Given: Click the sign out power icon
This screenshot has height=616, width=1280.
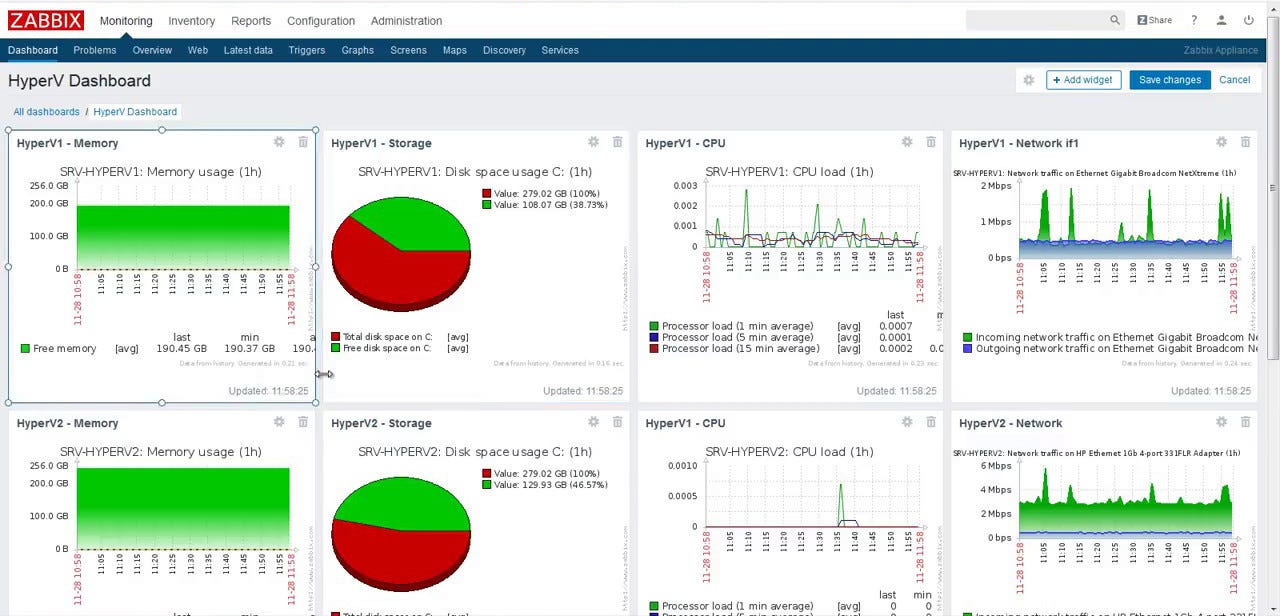Looking at the screenshot, I should [x=1249, y=20].
